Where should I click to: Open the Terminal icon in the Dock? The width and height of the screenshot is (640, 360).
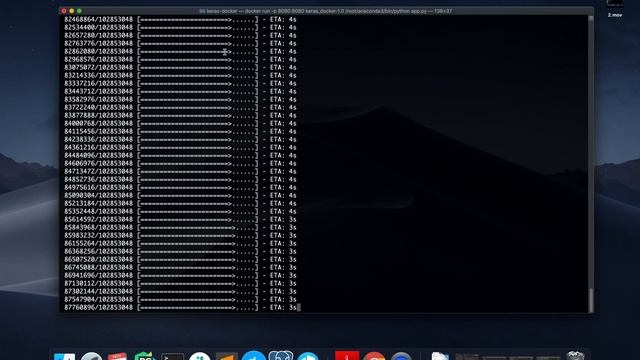point(172,357)
